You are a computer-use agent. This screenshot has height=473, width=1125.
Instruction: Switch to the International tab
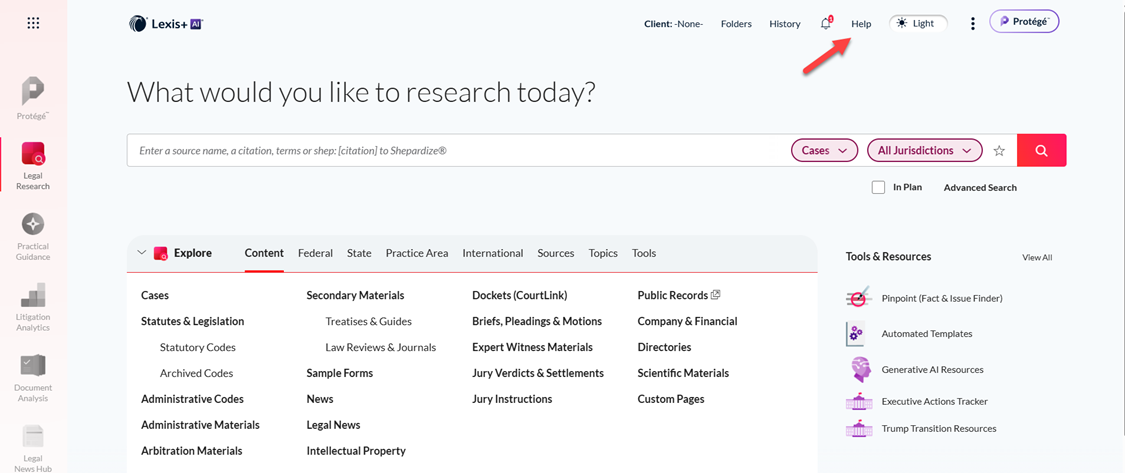493,253
